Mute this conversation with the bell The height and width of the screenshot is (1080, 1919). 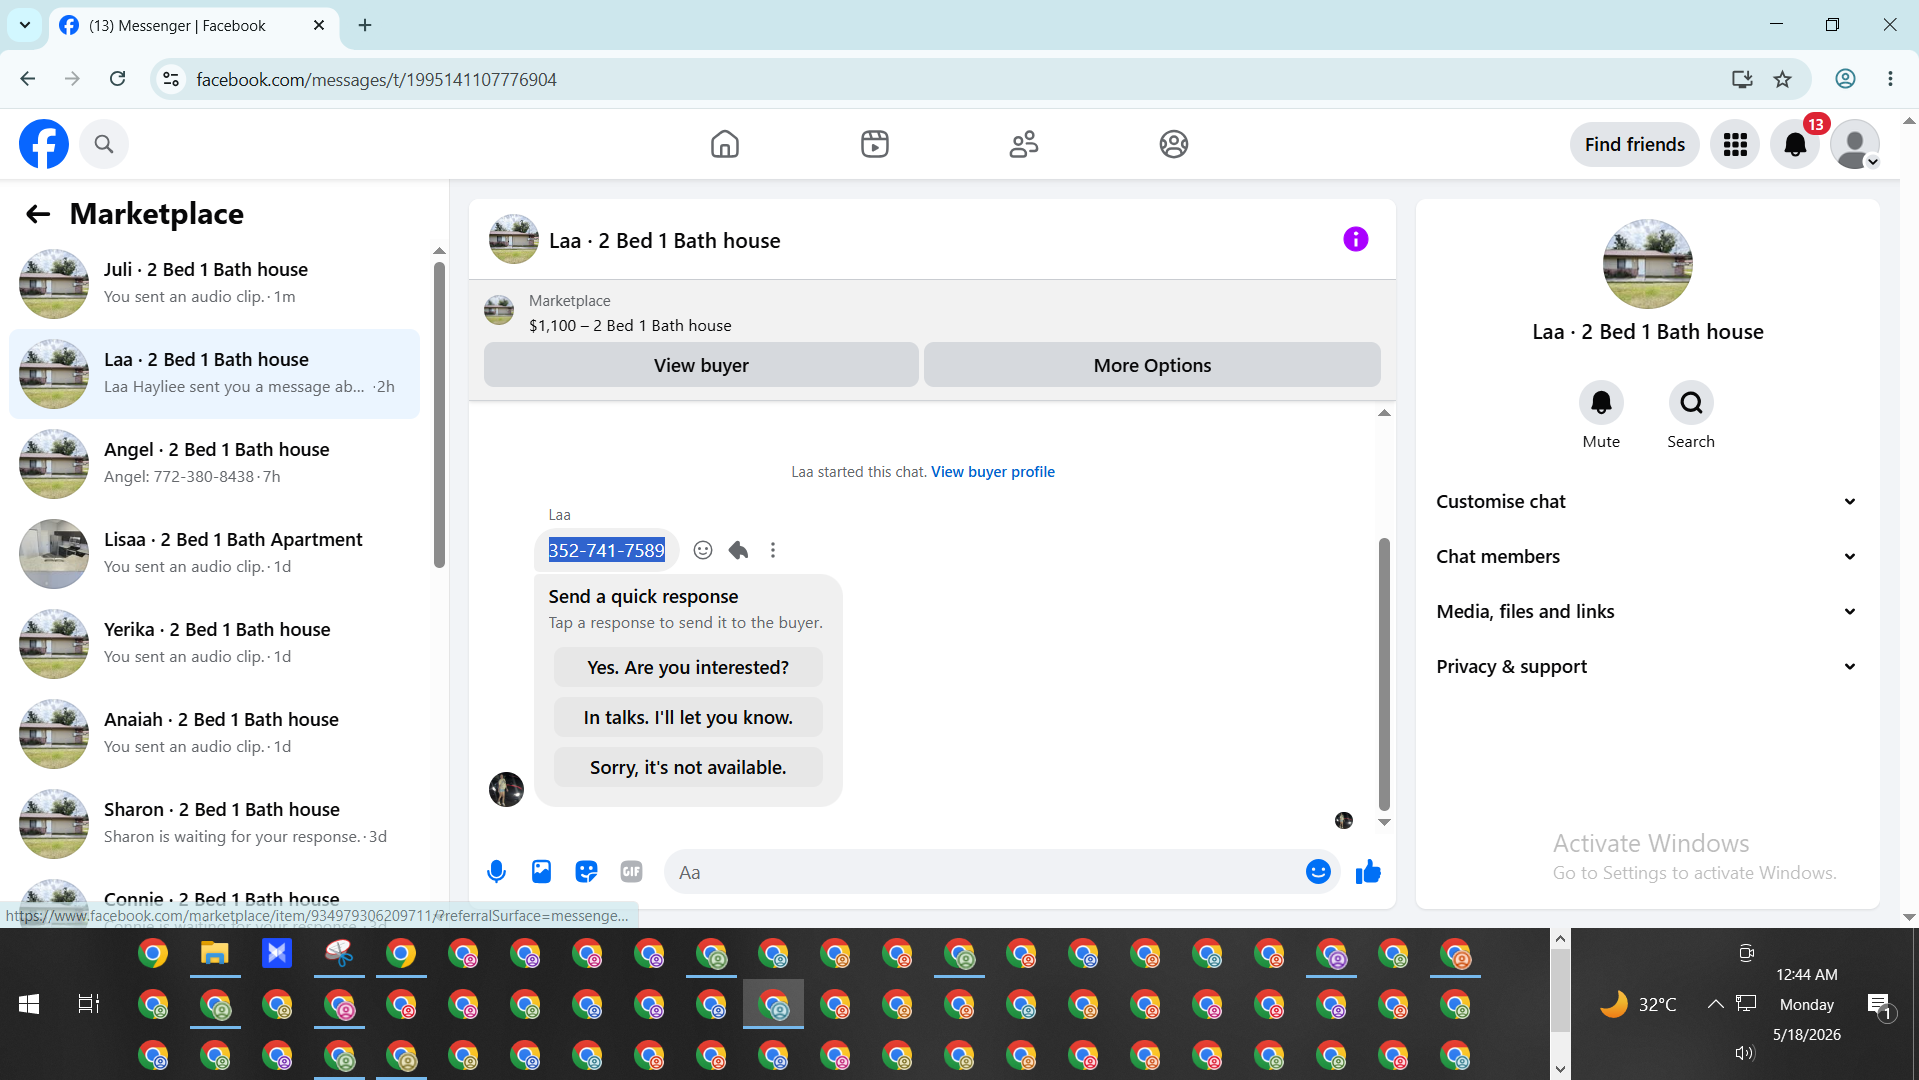click(x=1601, y=403)
